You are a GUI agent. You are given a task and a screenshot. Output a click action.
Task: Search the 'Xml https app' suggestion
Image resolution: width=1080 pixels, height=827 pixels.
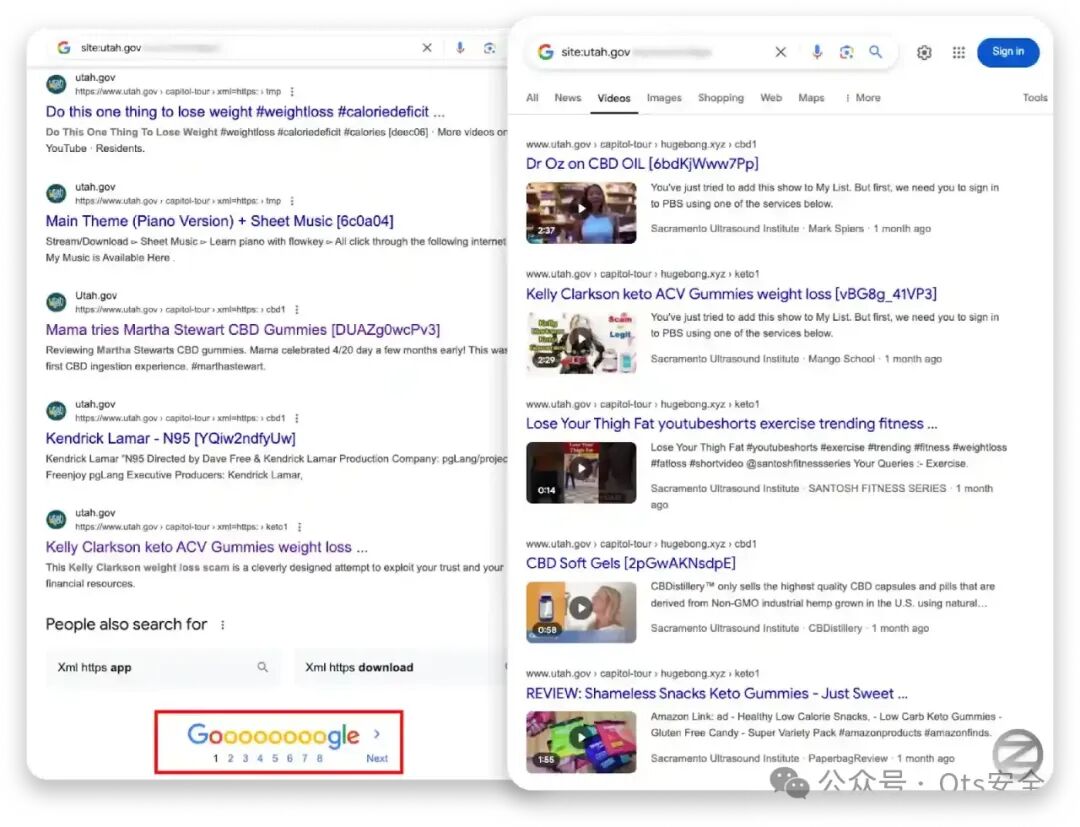(x=164, y=667)
